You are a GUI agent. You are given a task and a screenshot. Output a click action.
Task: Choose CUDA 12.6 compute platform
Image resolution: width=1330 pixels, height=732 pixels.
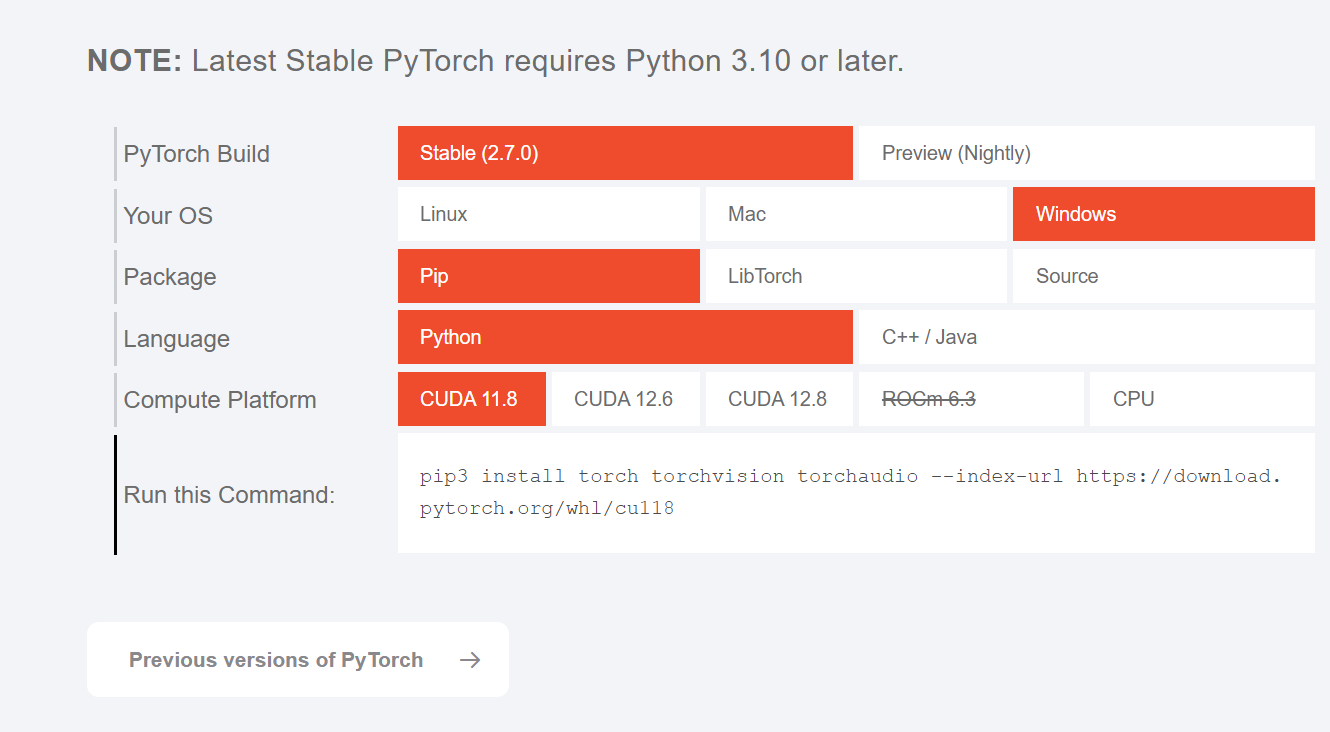click(x=624, y=399)
